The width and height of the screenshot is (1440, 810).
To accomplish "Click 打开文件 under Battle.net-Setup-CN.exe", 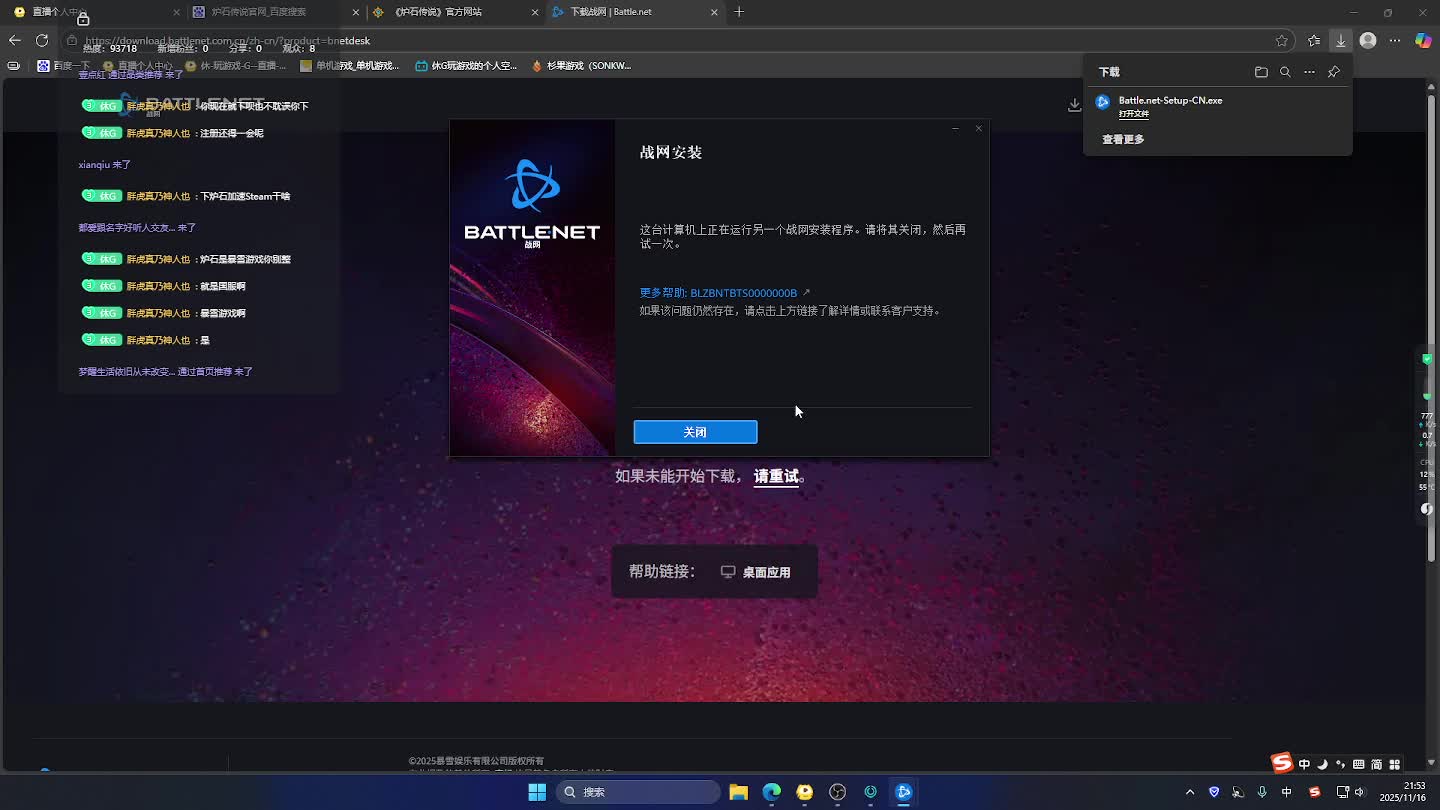I will 1133,114.
